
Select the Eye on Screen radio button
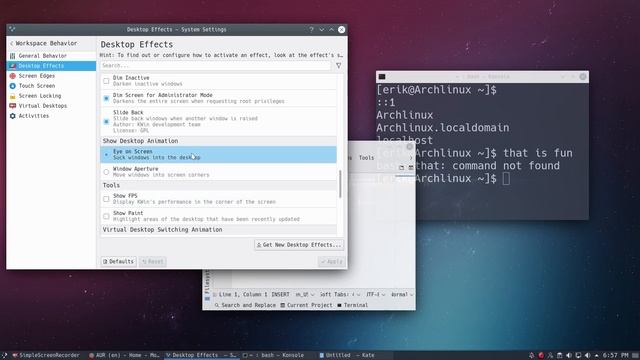106,155
